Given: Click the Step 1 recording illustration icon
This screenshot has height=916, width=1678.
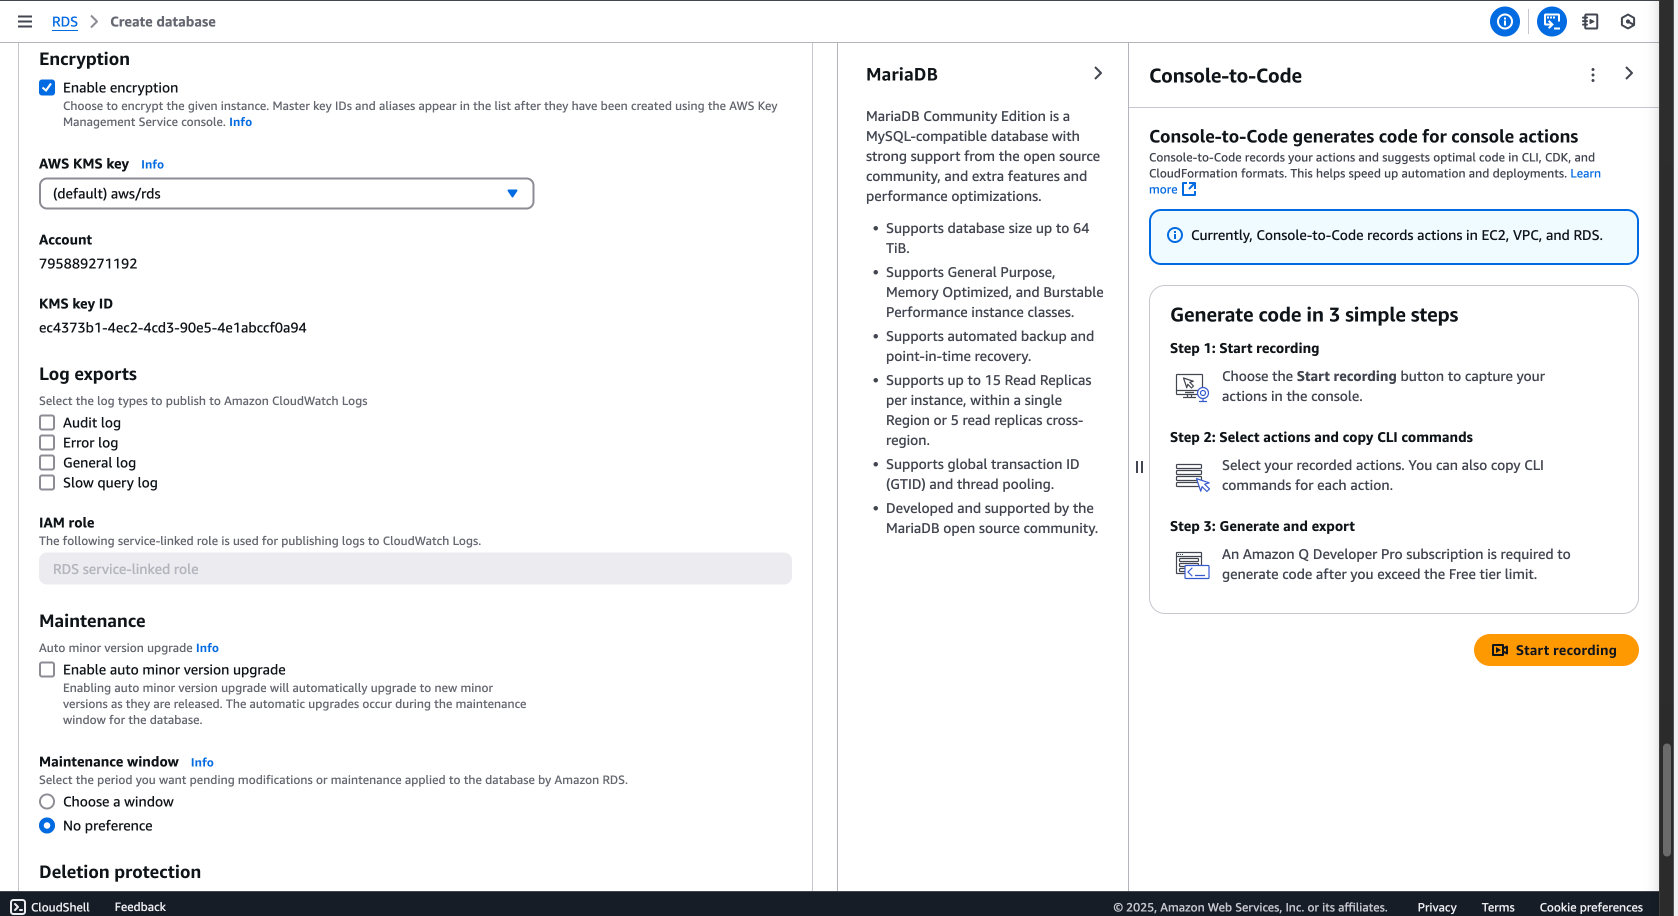Looking at the screenshot, I should pos(1192,387).
